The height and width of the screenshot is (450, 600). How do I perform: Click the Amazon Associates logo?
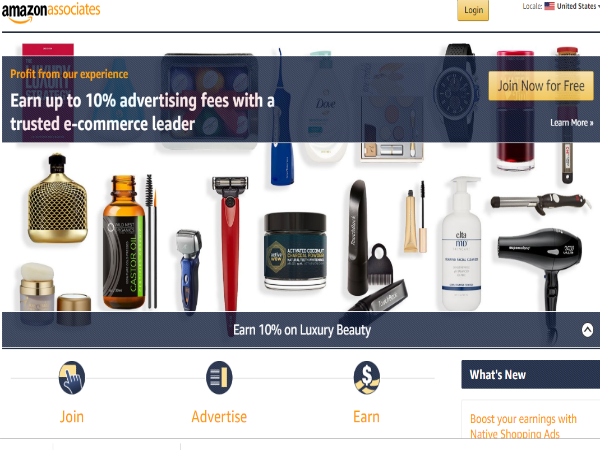point(51,12)
